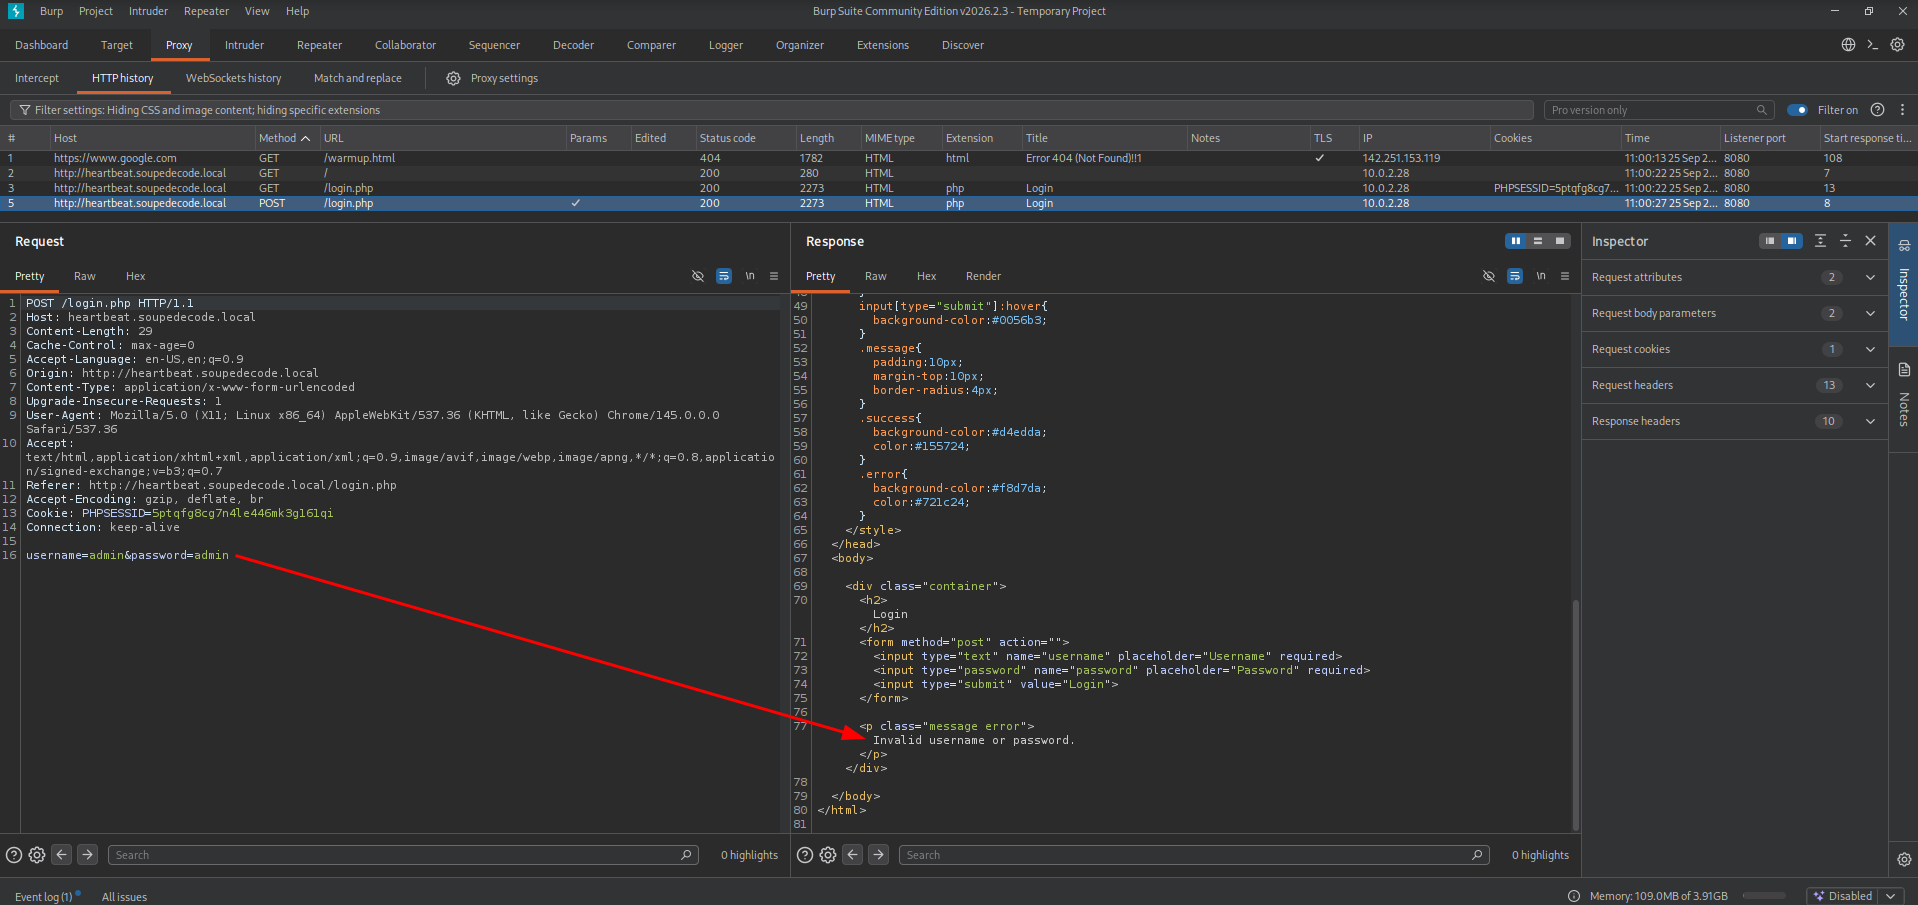Click the memory usage progress bar

pyautogui.click(x=1764, y=896)
